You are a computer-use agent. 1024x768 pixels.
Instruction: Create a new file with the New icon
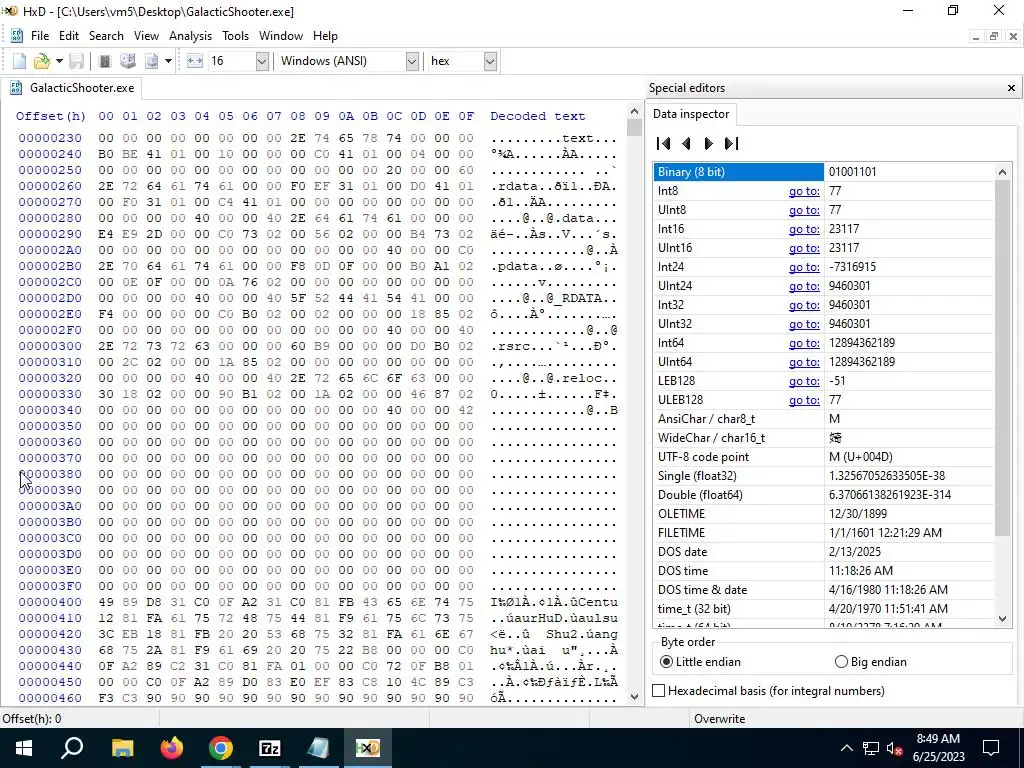point(20,61)
